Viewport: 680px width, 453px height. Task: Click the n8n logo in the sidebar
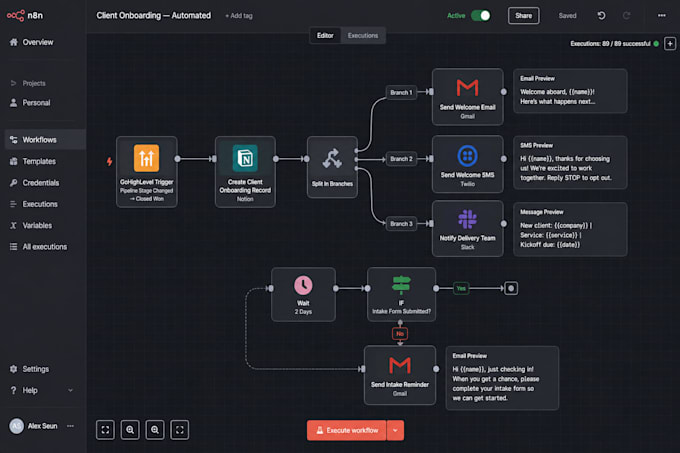point(25,16)
